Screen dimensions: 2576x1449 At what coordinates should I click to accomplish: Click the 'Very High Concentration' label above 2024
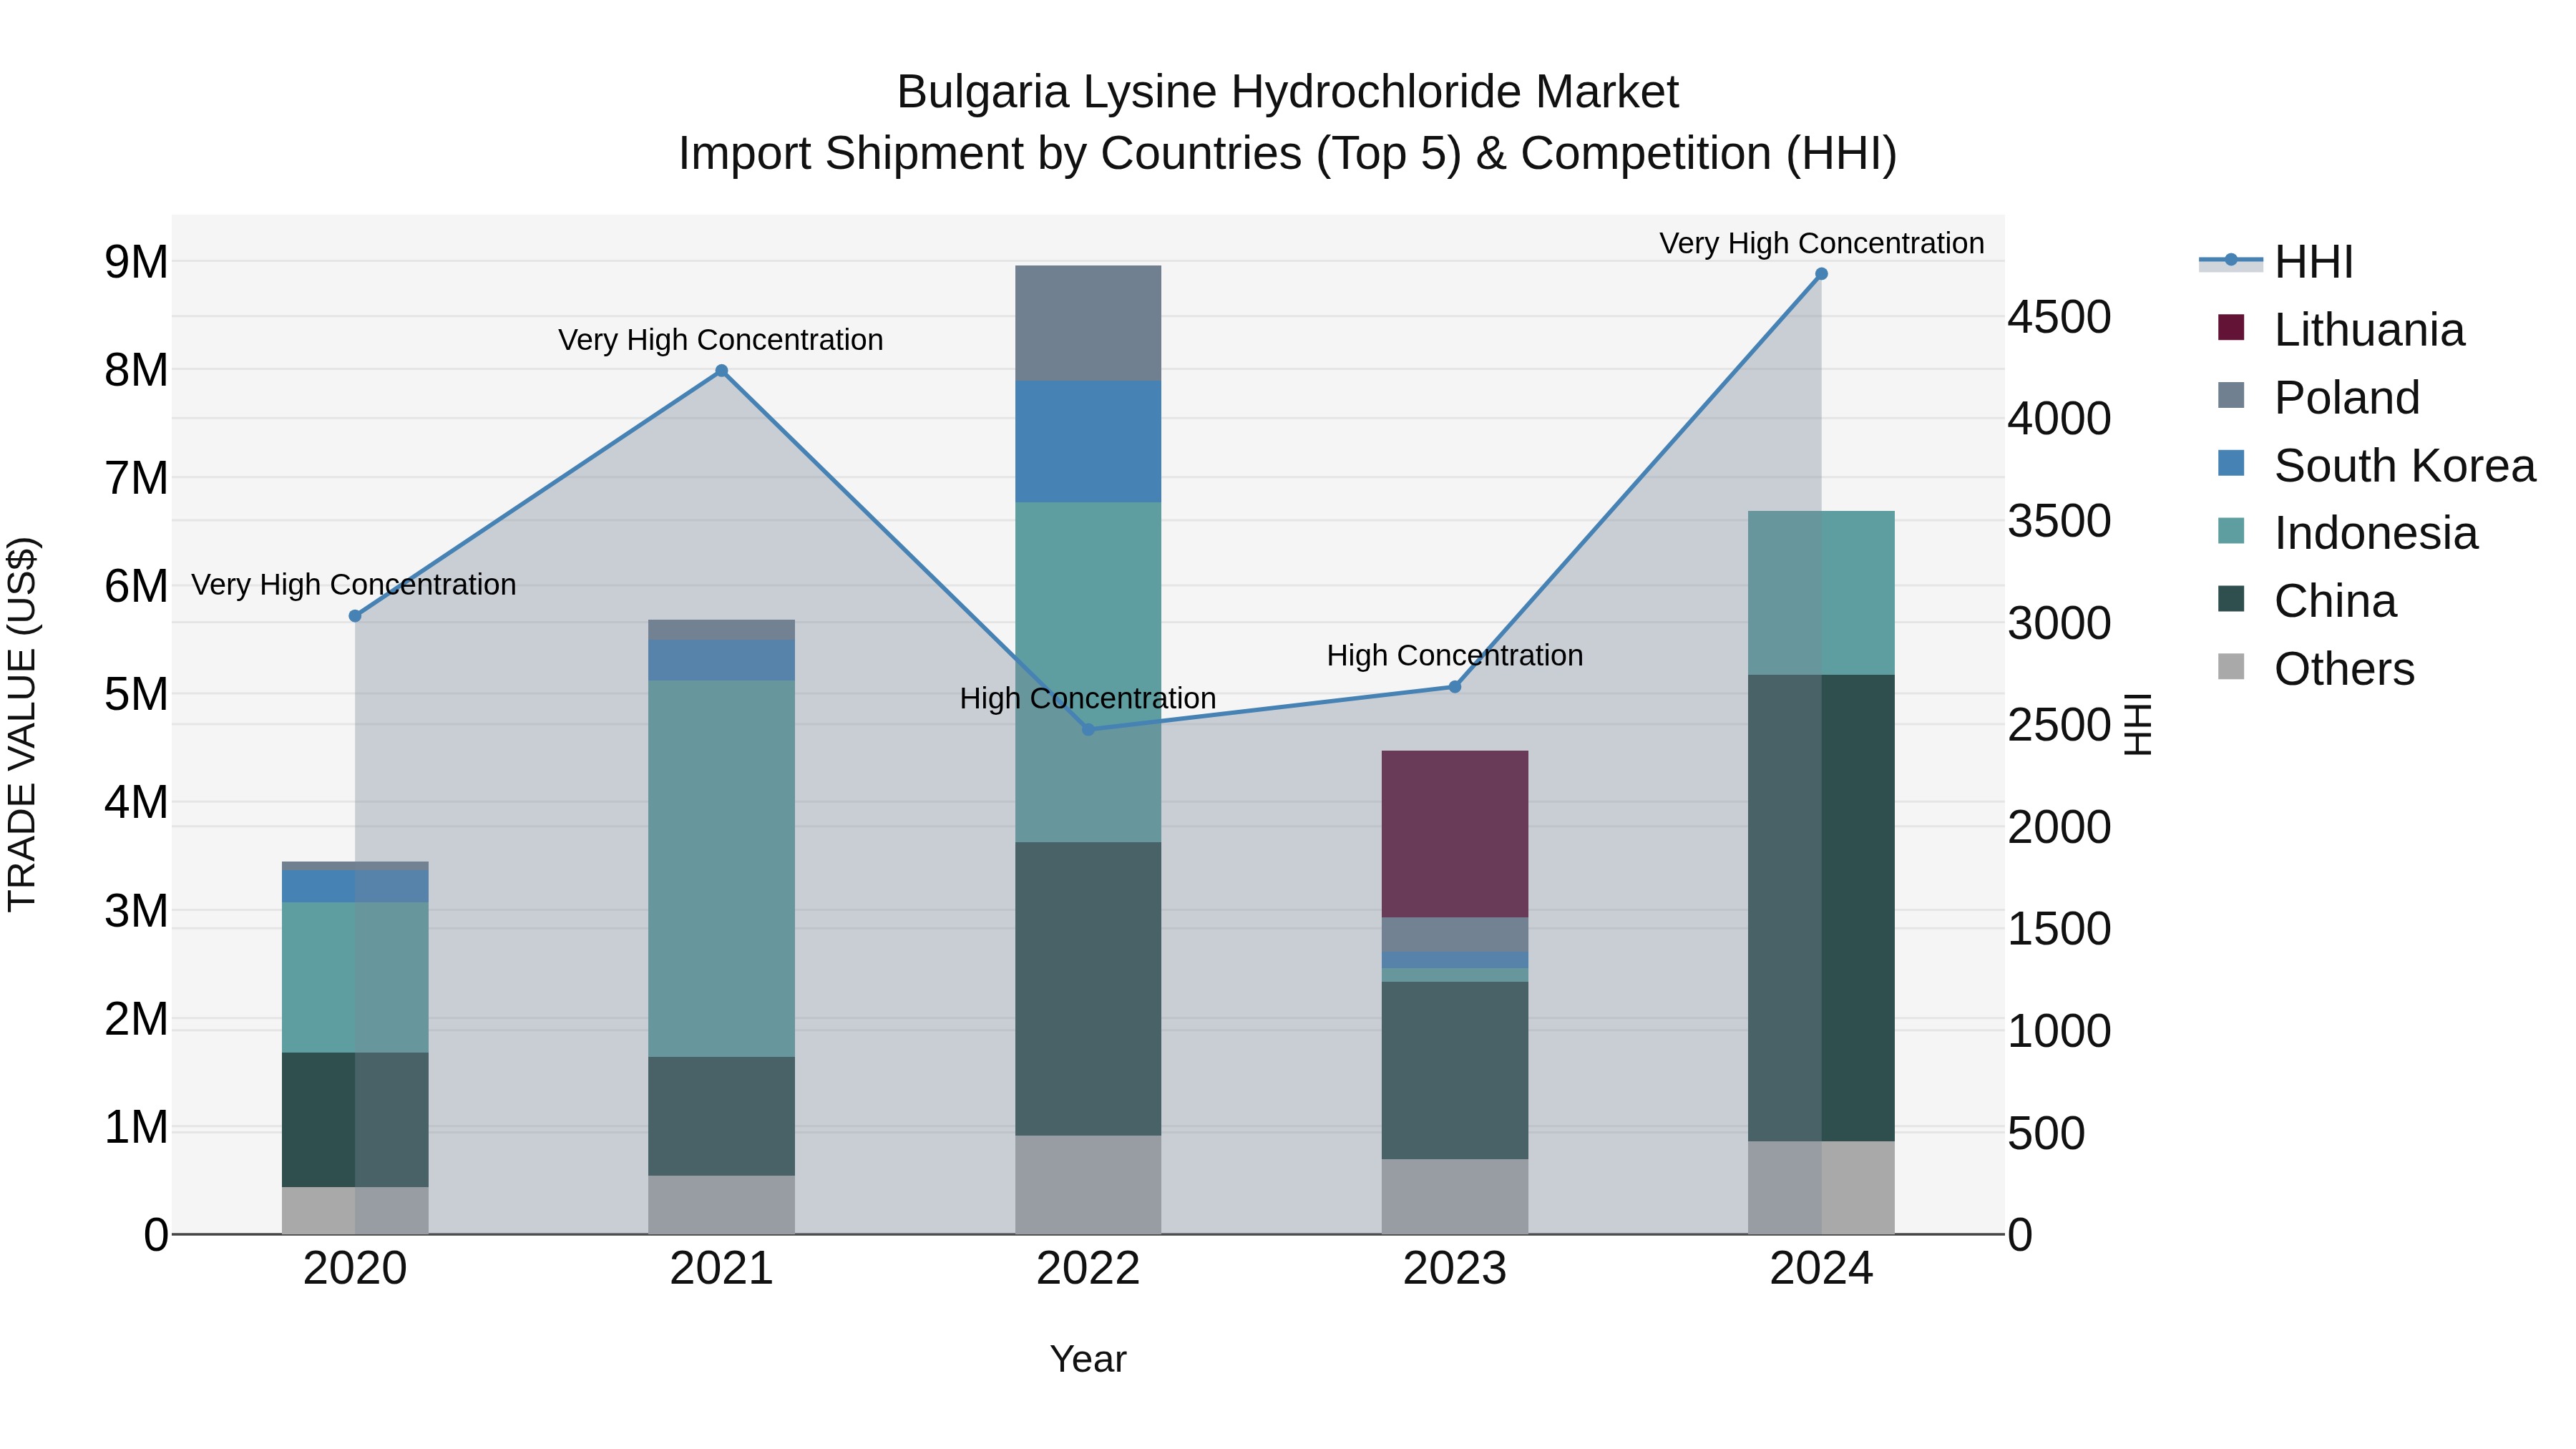[x=1822, y=243]
